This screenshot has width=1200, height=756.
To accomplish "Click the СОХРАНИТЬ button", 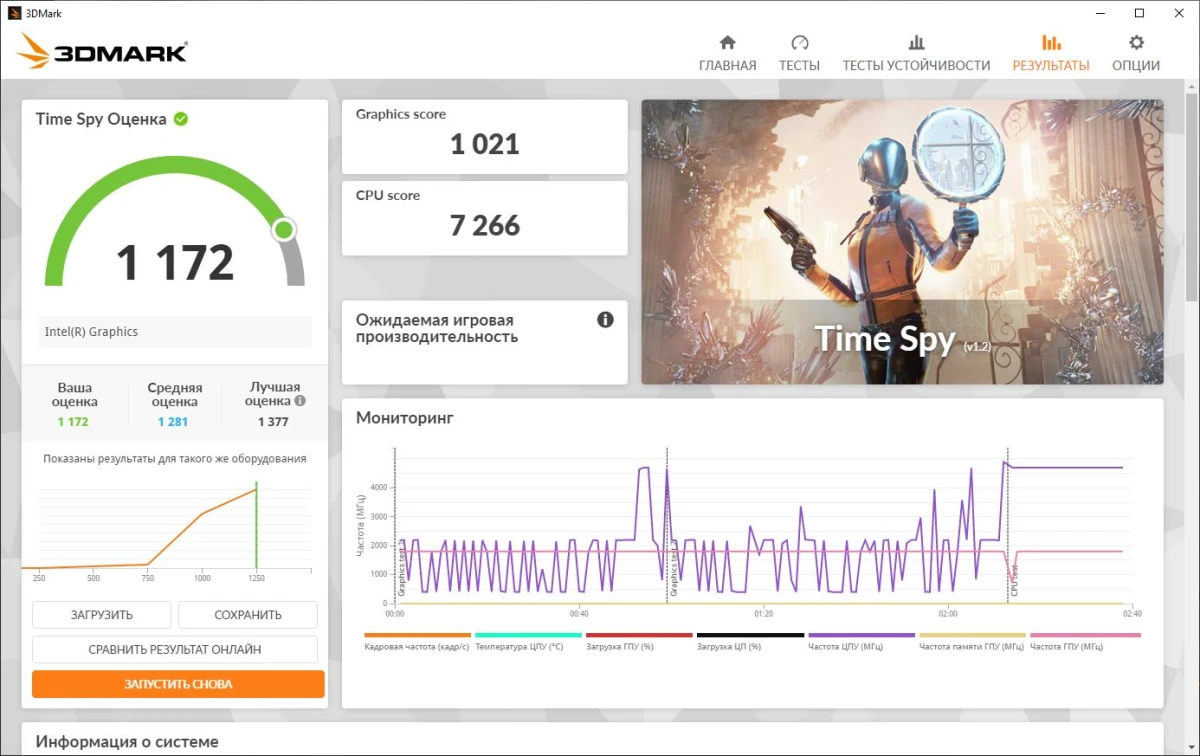I will coord(248,615).
